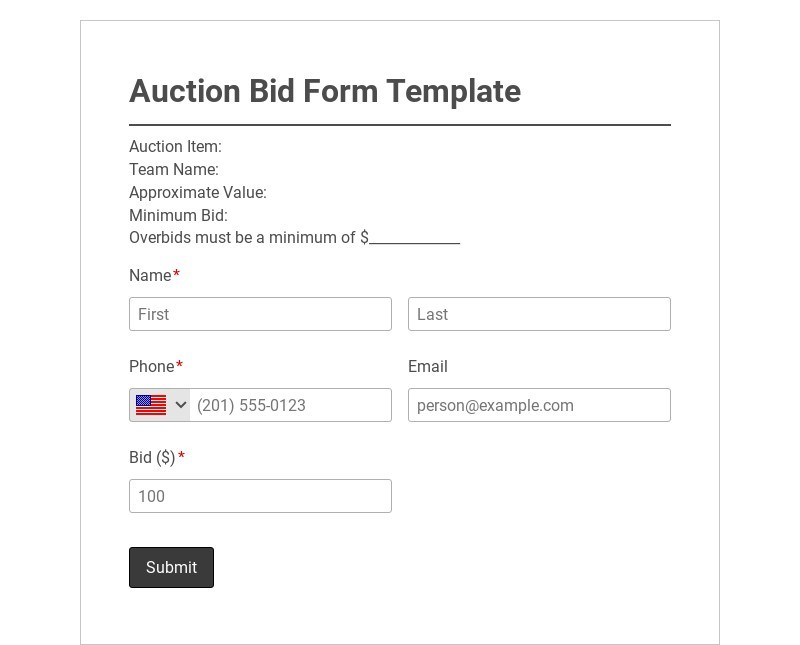800x645 pixels.
Task: Click the Email address field
Action: pos(539,405)
